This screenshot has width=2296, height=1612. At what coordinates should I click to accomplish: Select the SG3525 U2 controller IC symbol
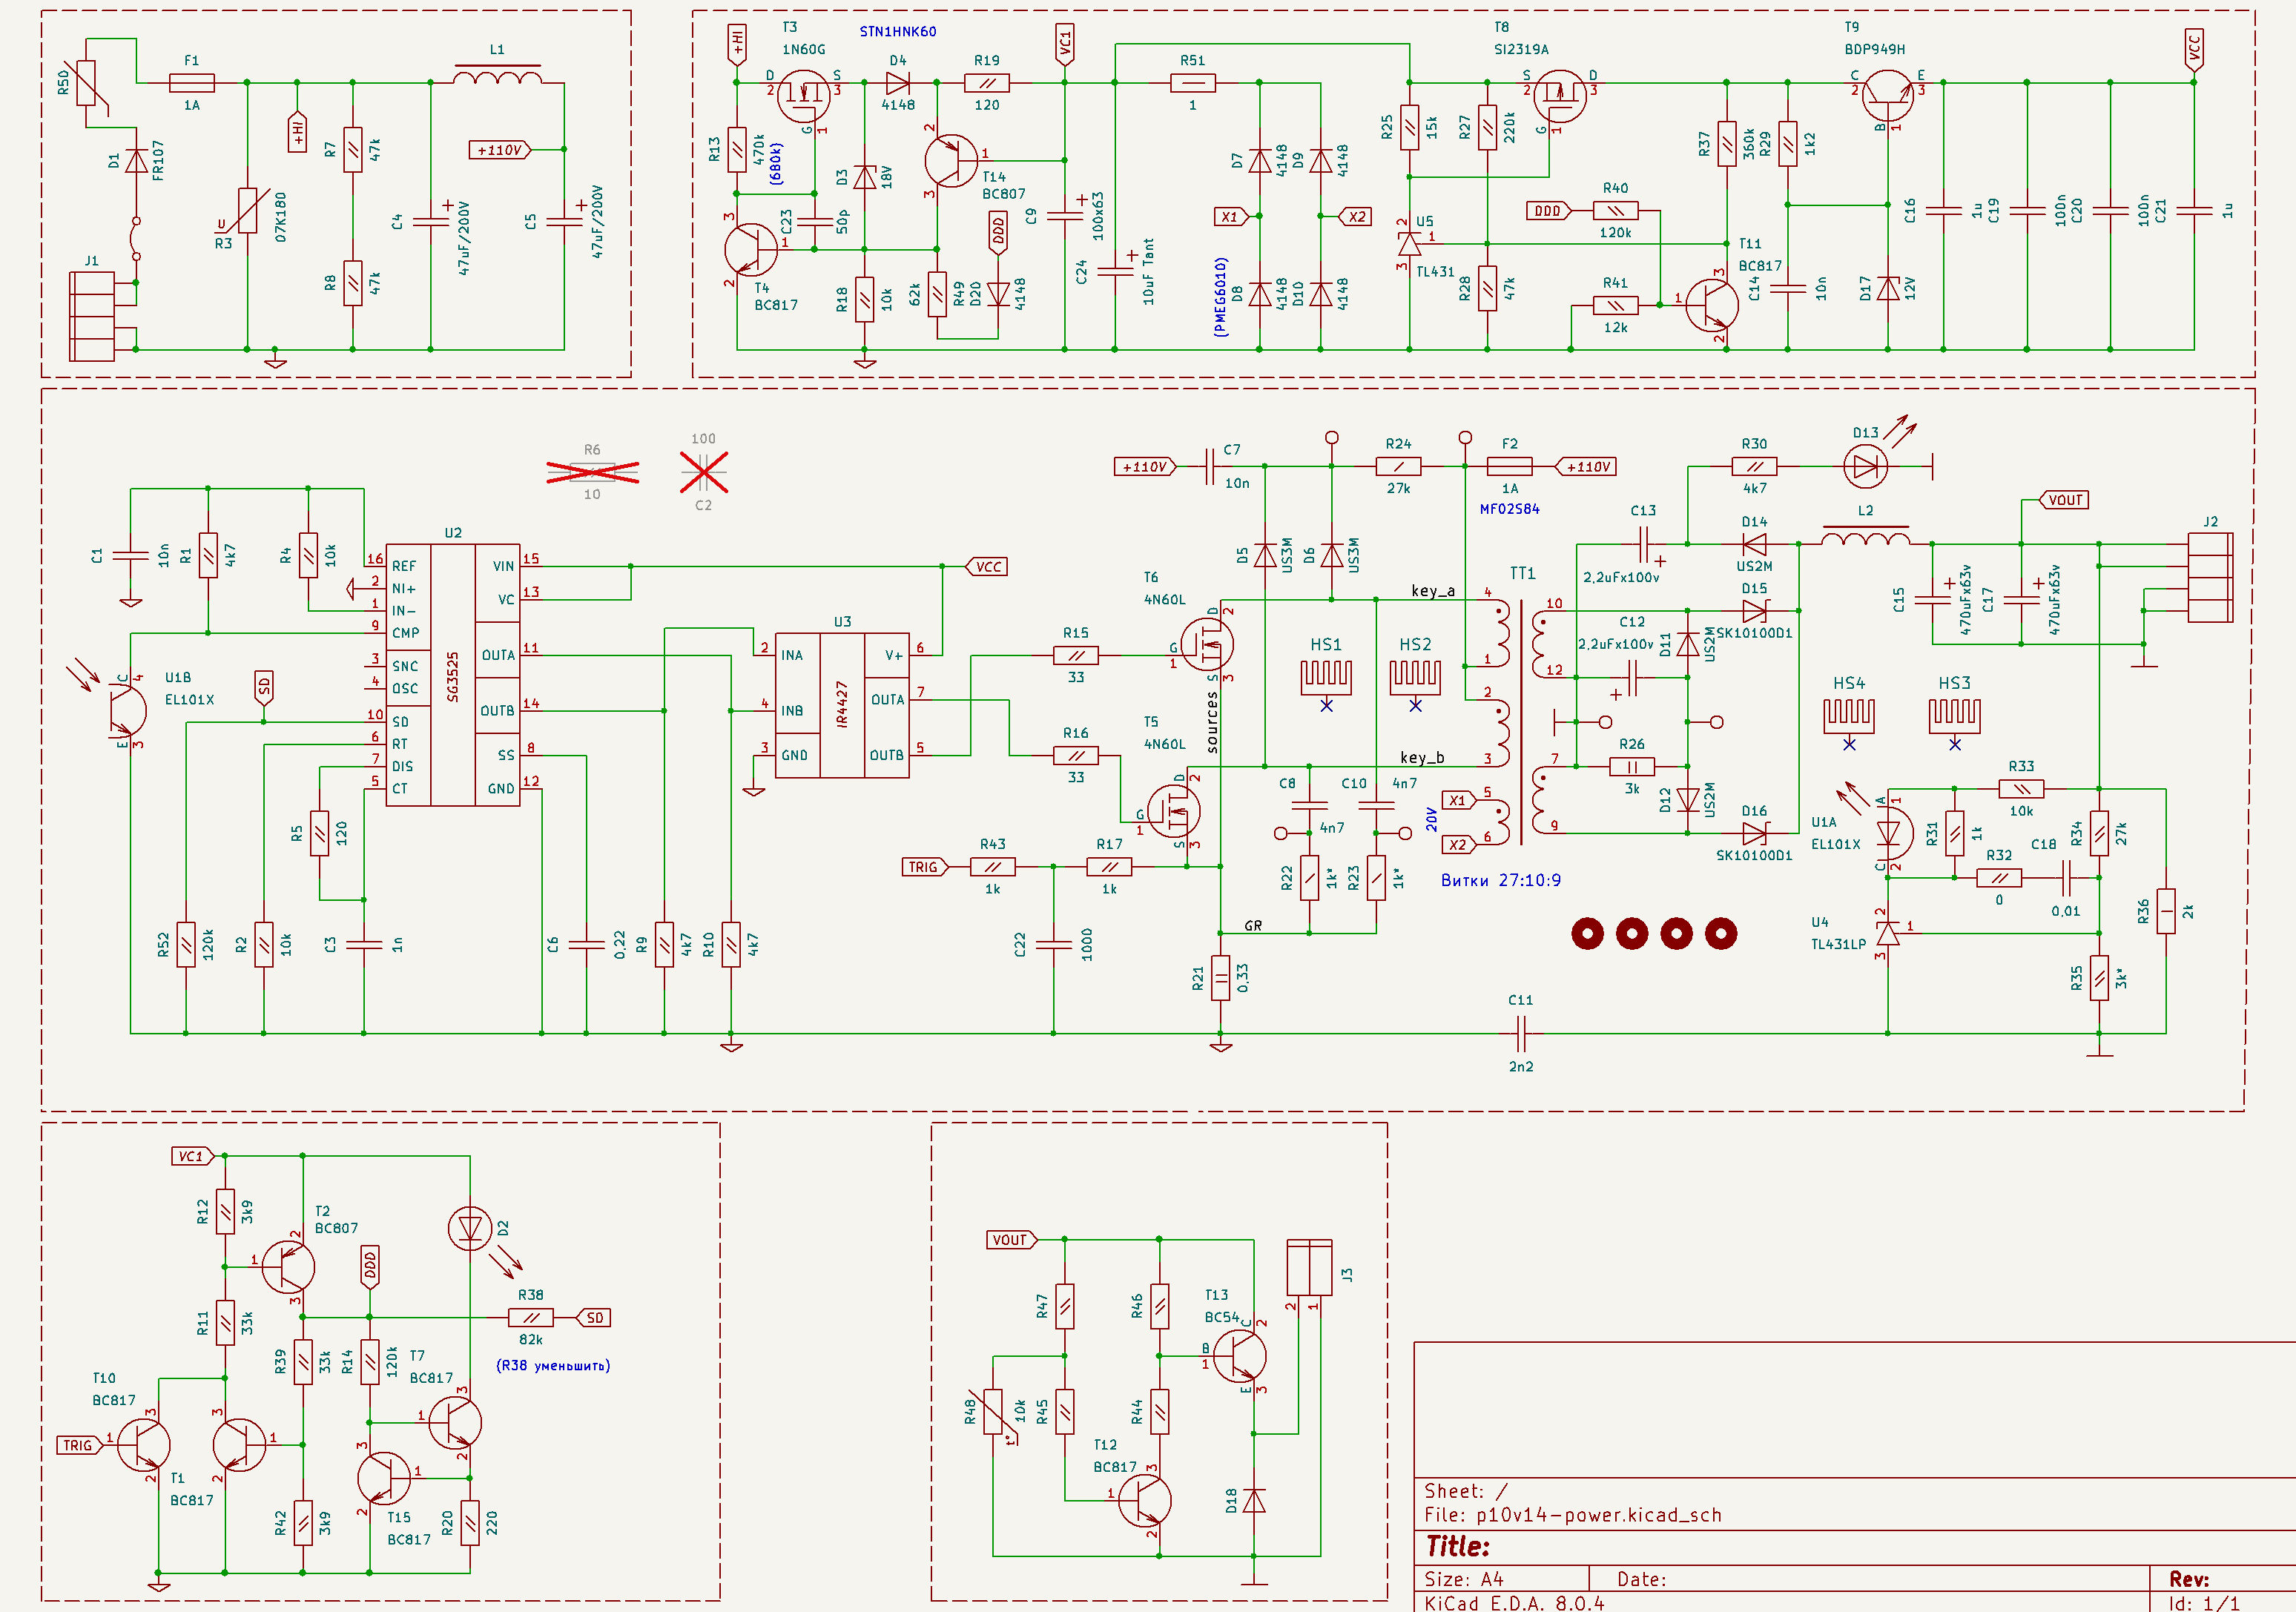coord(453,676)
